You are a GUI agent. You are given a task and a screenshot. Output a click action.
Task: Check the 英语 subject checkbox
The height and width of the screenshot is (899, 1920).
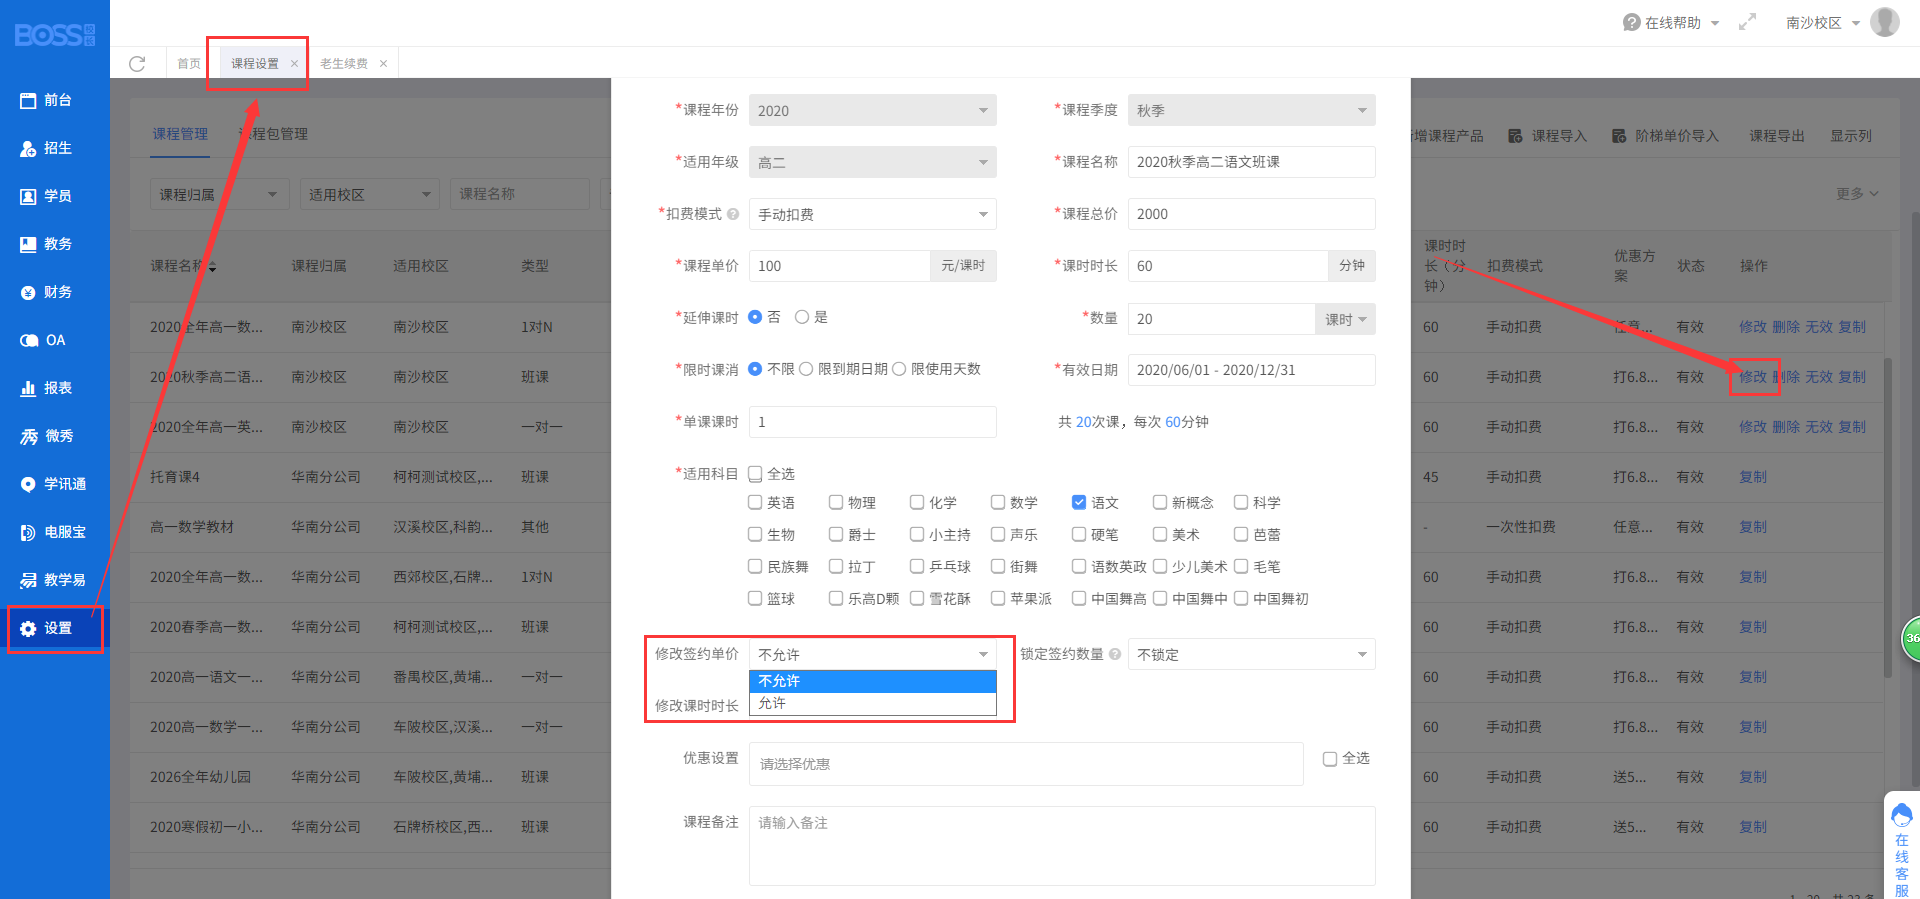755,502
